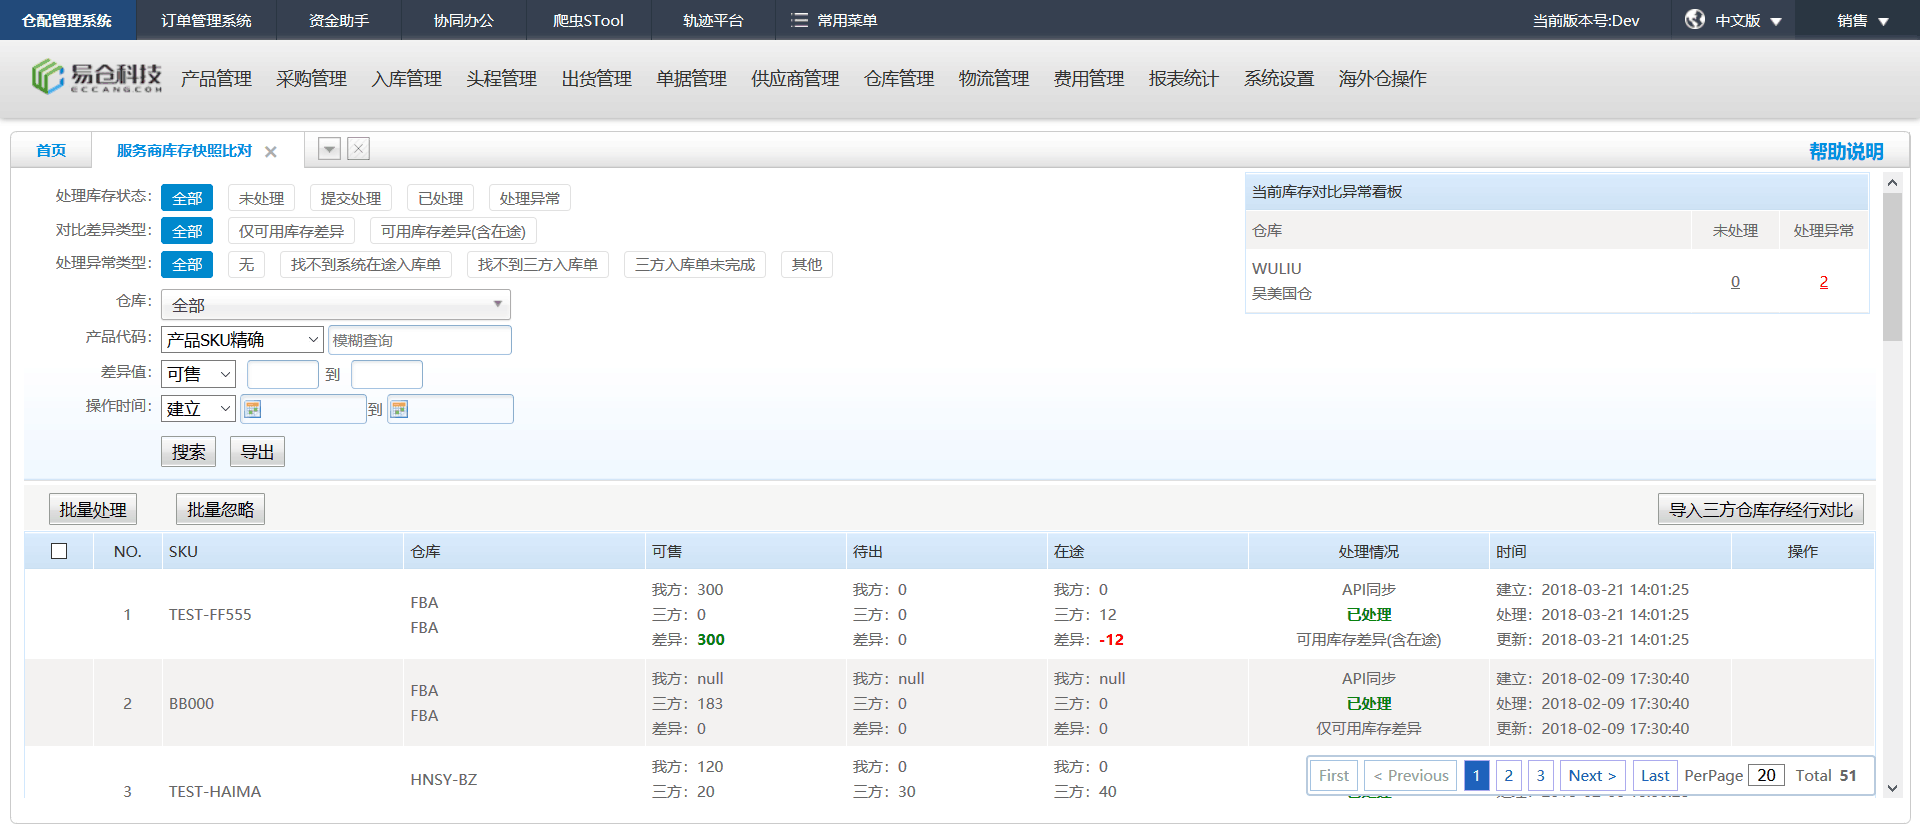The width and height of the screenshot is (1920, 832).
Task: Open the 产品SKU精确 dropdown
Action: point(242,340)
